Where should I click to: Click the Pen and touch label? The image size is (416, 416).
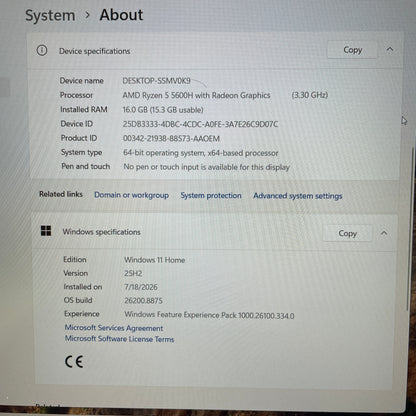pos(86,166)
